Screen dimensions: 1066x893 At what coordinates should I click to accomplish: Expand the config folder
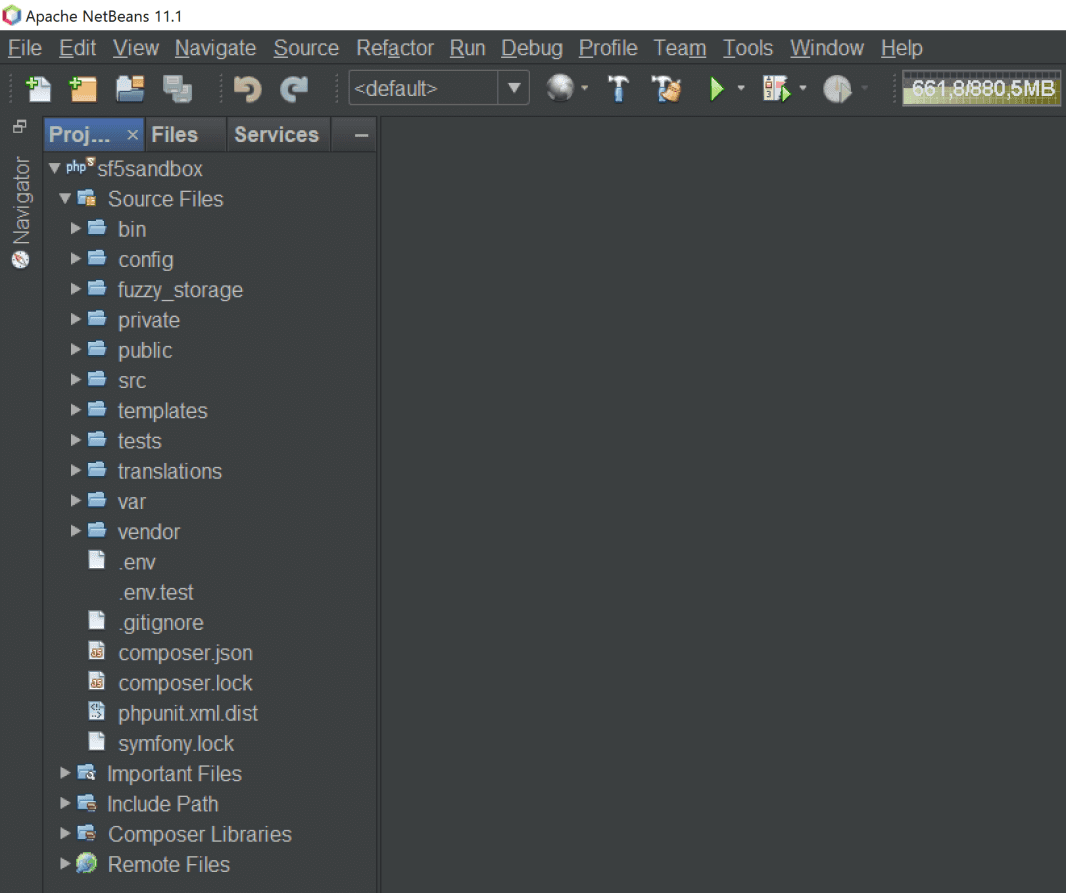click(x=75, y=259)
